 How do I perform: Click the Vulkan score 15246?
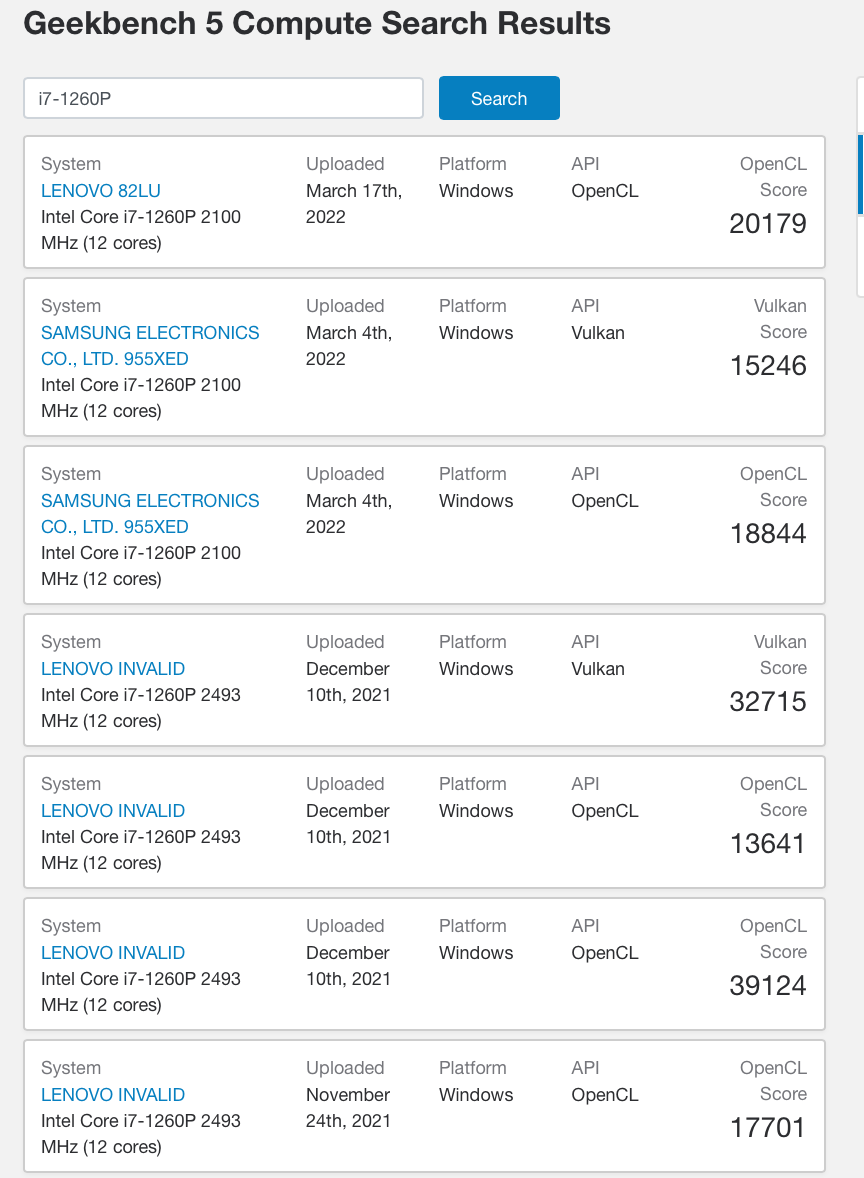(767, 365)
